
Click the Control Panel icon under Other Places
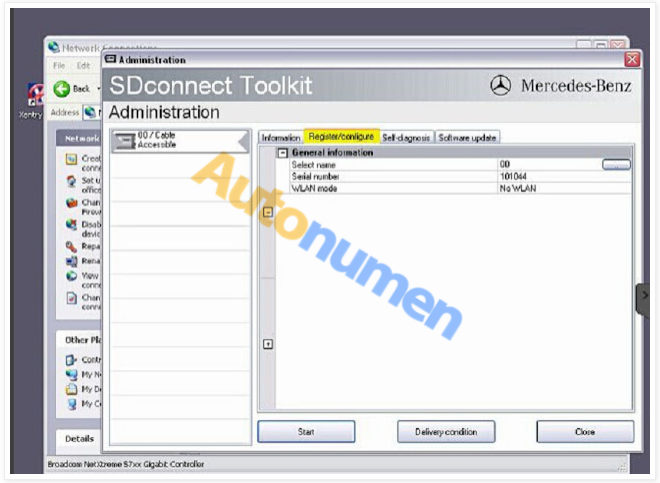[x=72, y=360]
